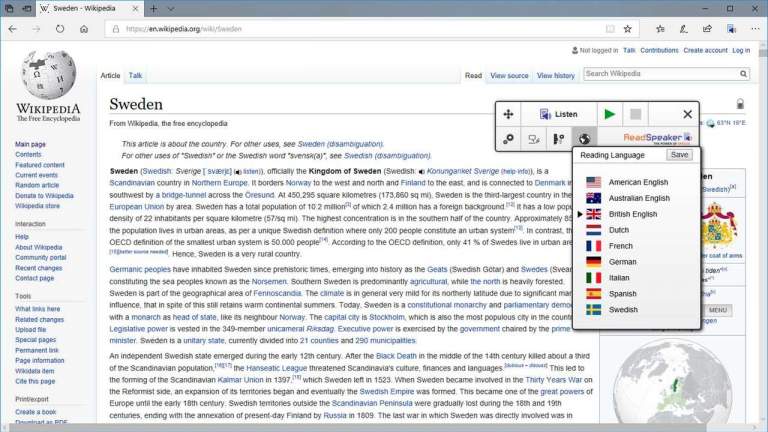Click the Wikipedia globe logo
768x432 pixels.
coord(48,75)
